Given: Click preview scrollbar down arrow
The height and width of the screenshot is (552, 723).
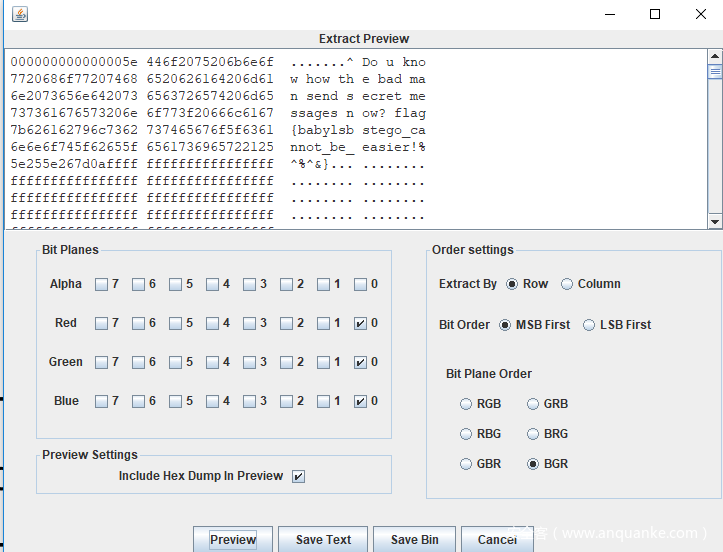Looking at the screenshot, I should 715,222.
